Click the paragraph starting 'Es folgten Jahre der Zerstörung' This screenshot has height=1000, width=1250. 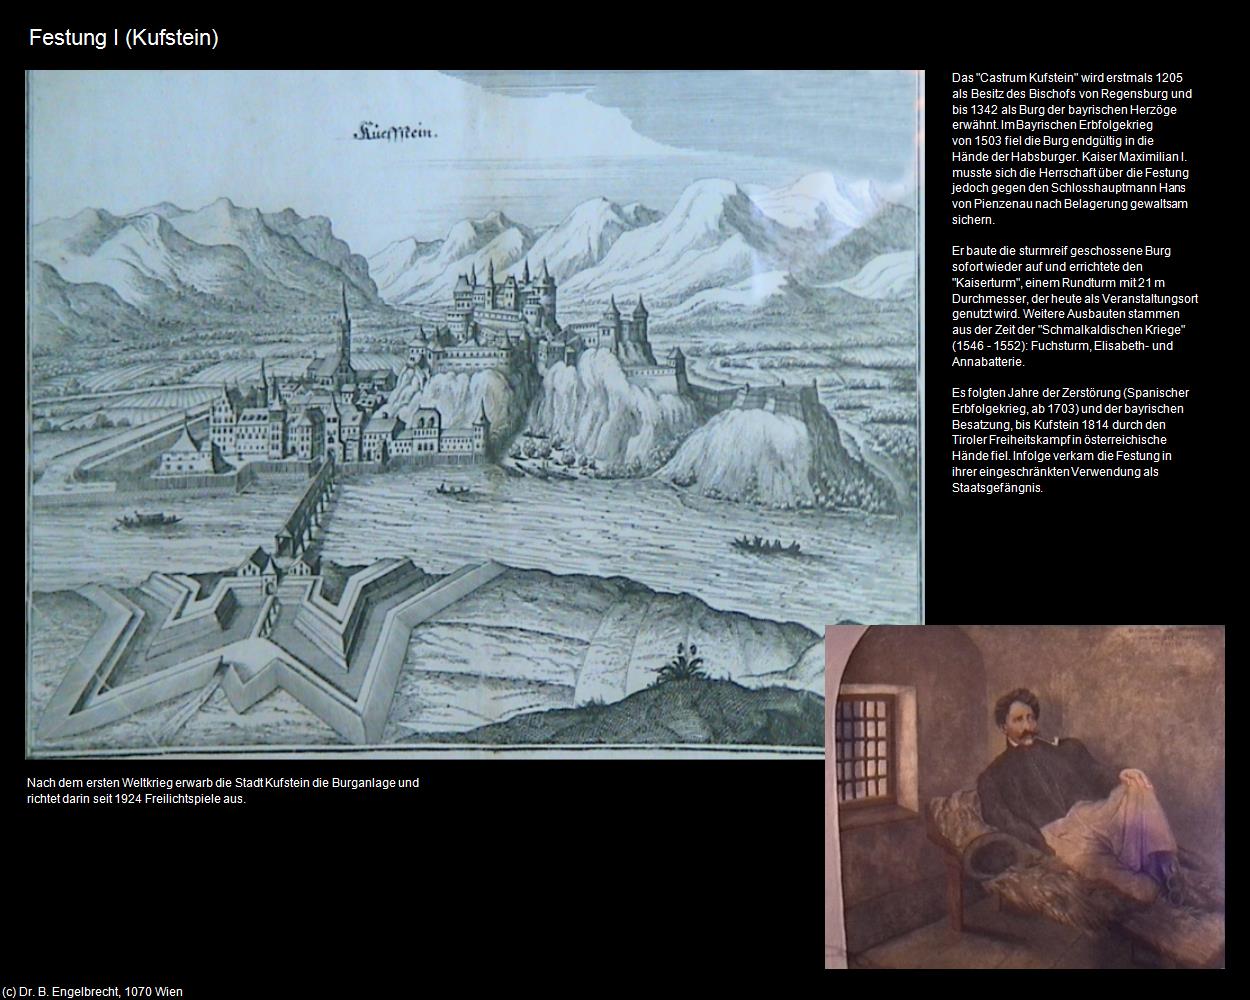tap(1070, 440)
